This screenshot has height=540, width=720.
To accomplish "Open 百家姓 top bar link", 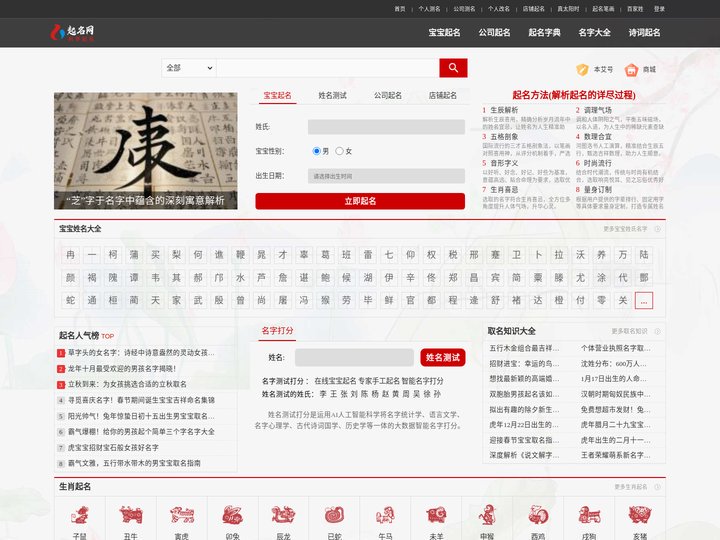I will point(635,9).
